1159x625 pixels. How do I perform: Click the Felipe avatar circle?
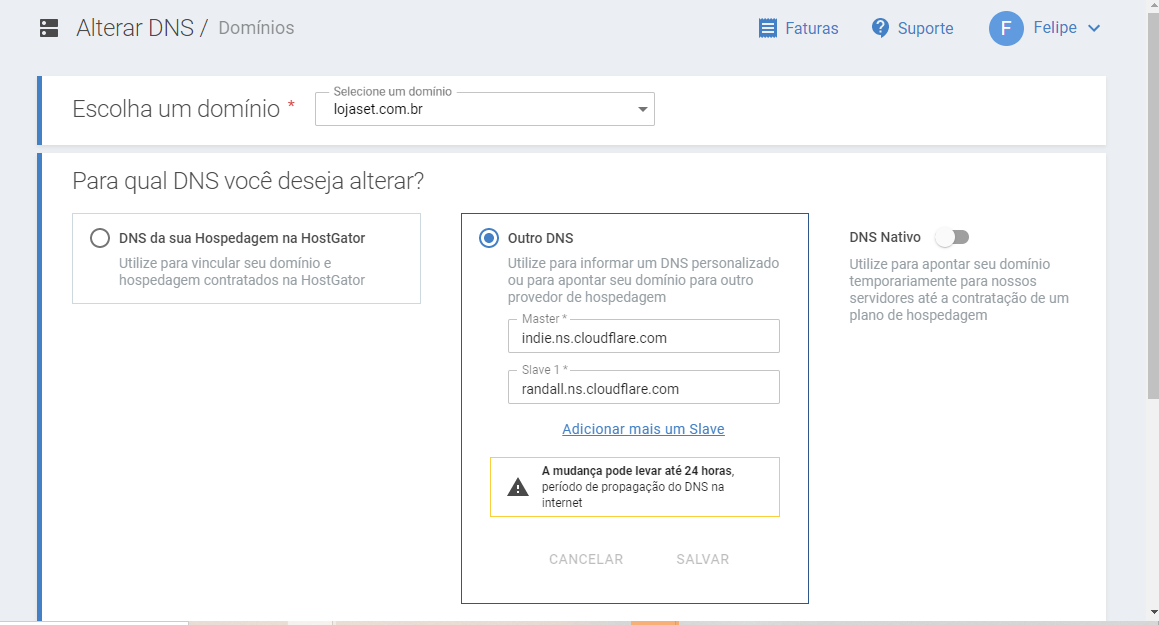point(1006,28)
